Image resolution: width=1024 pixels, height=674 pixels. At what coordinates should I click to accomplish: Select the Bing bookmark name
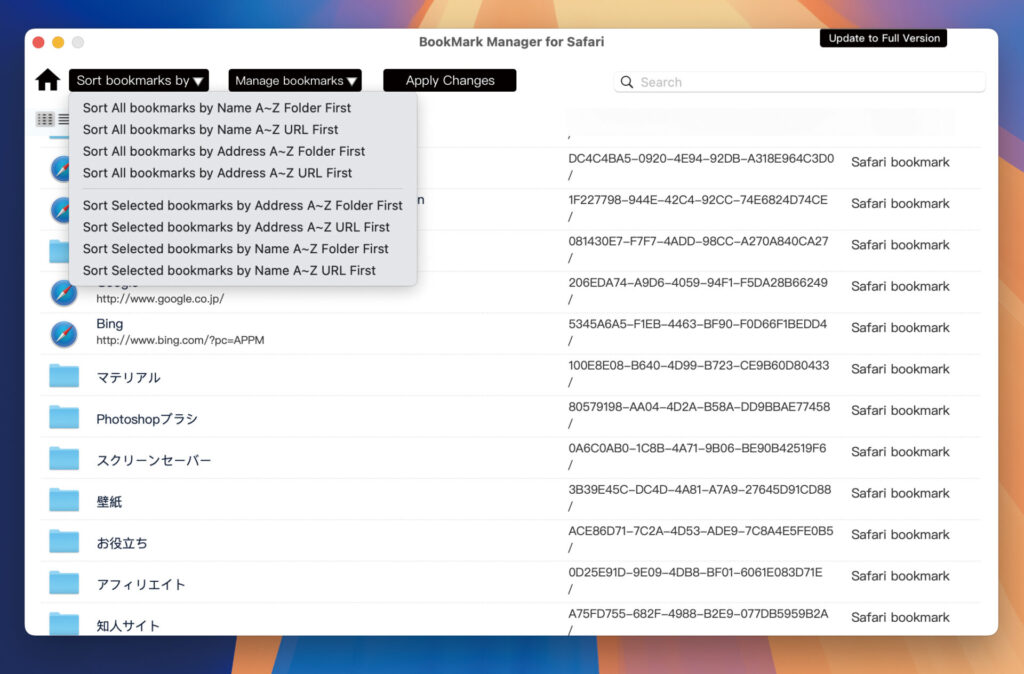[110, 323]
